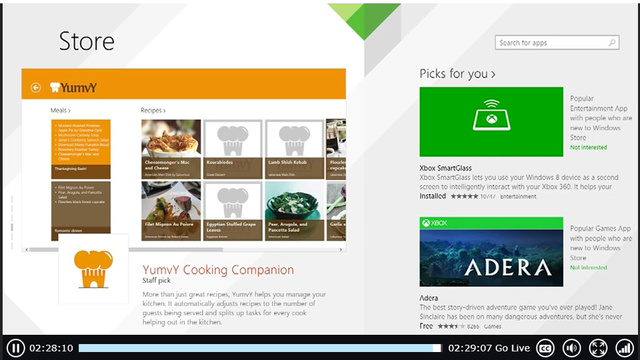The width and height of the screenshot is (640, 360).
Task: Click the orange YumvY chef hat icon
Action: coord(93,269)
